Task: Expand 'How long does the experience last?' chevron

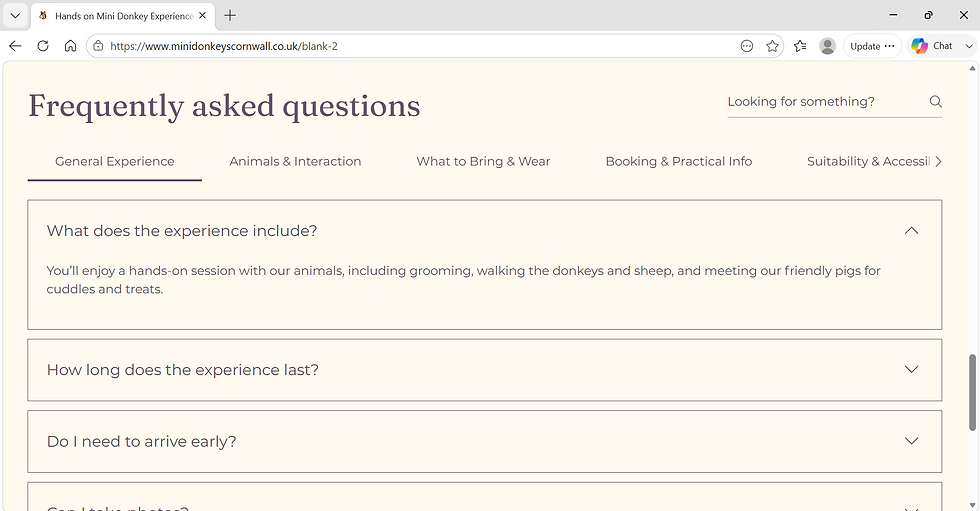Action: click(x=911, y=369)
